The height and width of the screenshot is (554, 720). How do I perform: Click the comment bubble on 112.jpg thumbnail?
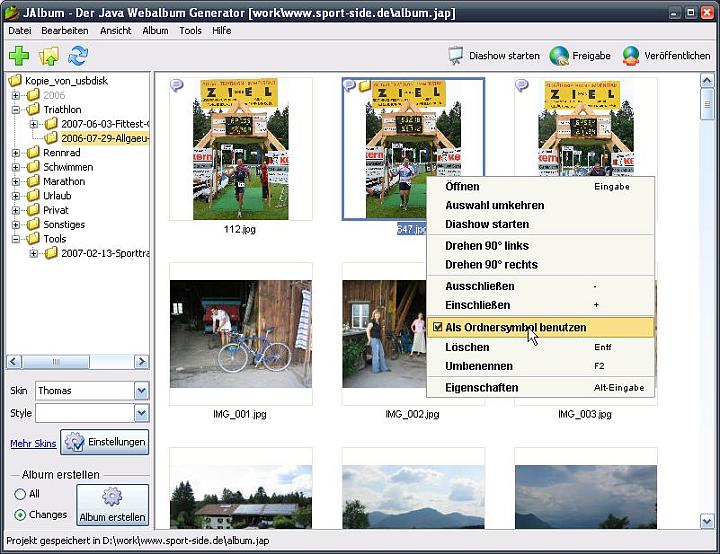point(176,85)
